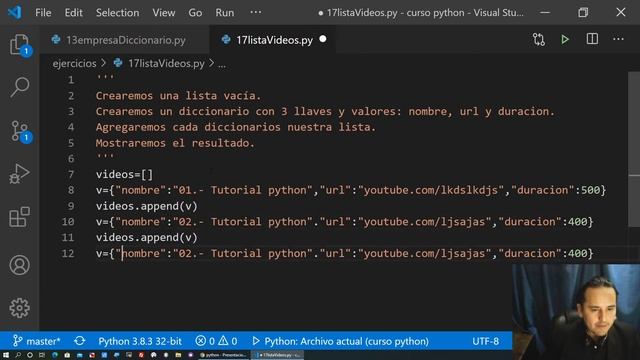The image size is (640, 360).
Task: Open the Manage gear icon
Action: pos(19,308)
